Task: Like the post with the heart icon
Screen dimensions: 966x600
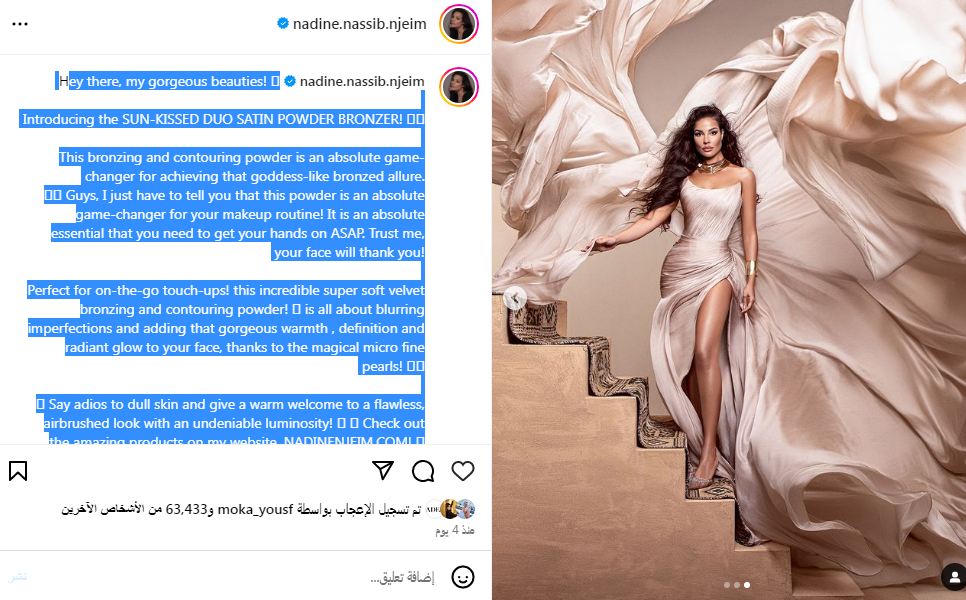Action: tap(463, 471)
